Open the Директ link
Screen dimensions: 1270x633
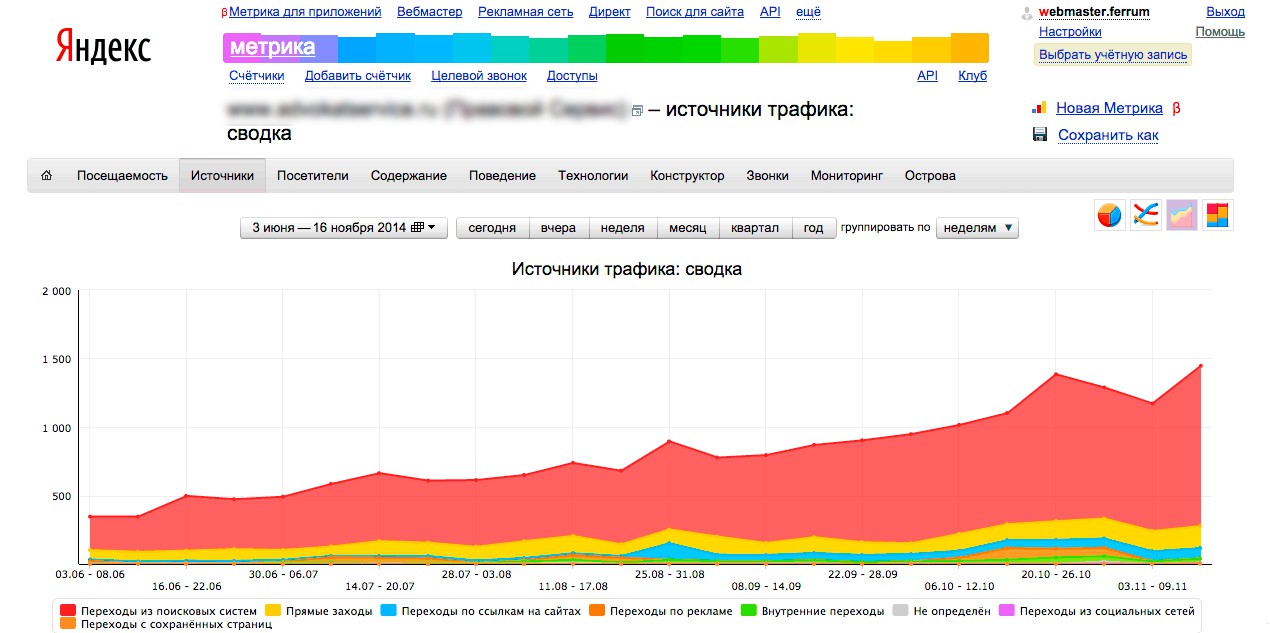(x=610, y=12)
